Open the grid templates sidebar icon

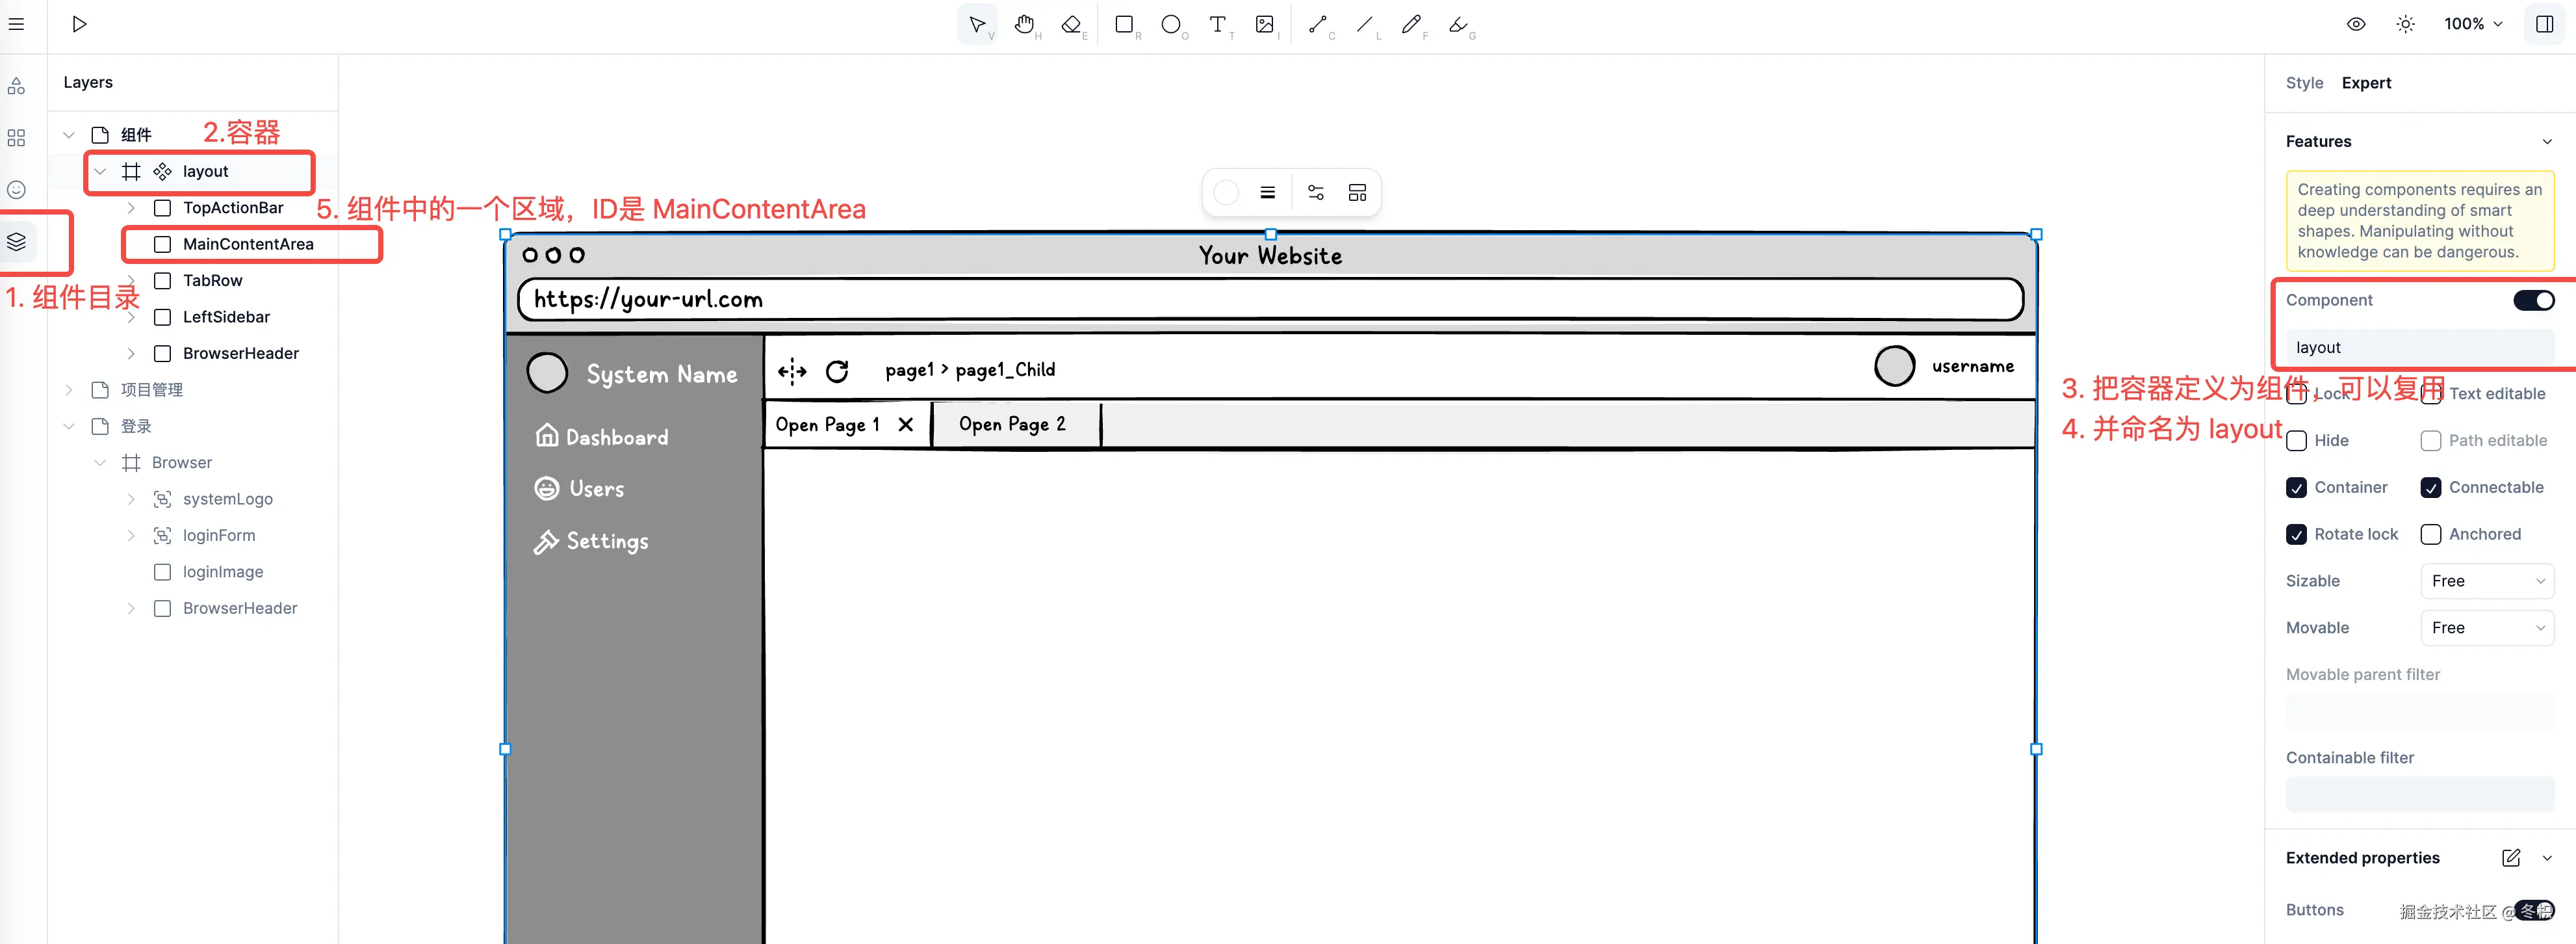coord(17,138)
